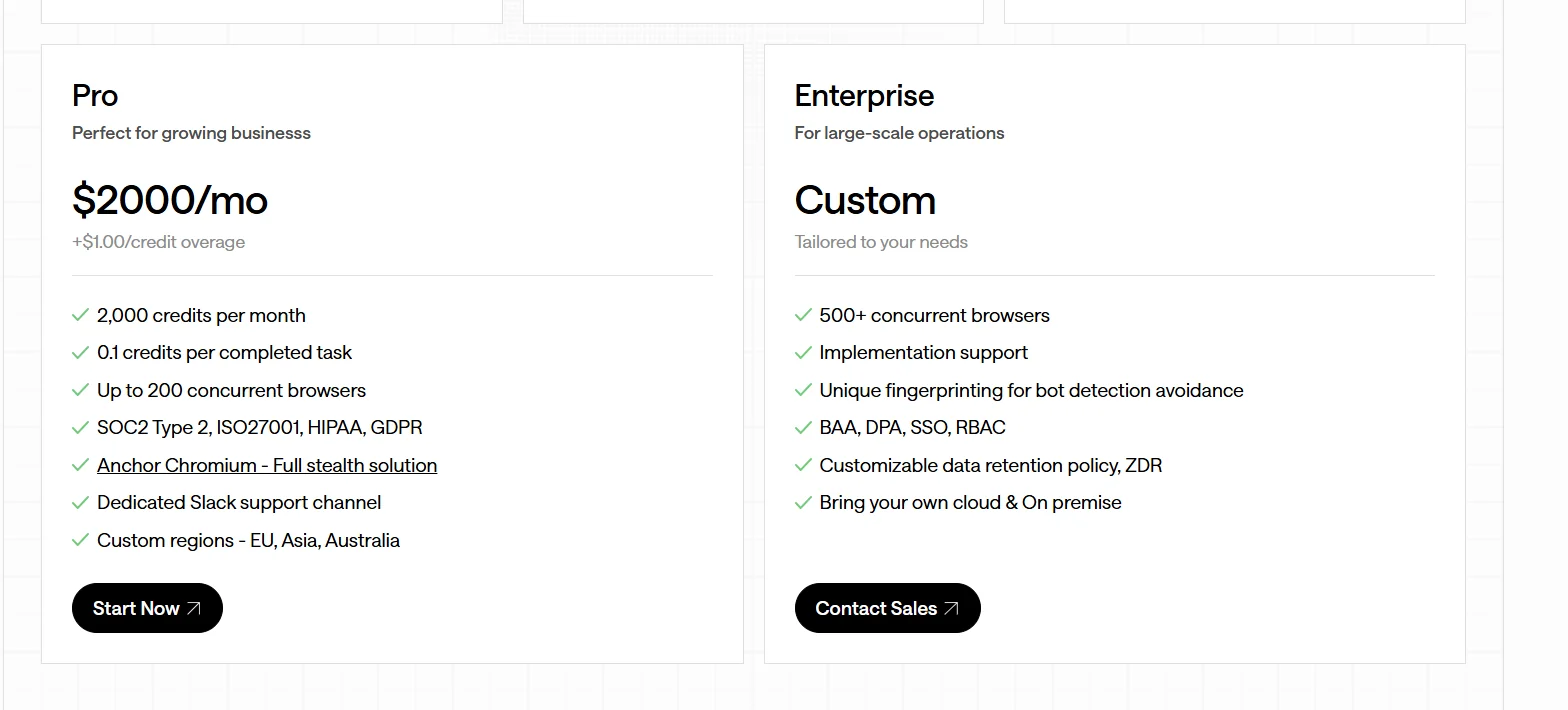The image size is (1568, 710).
Task: Click the Enterprise plan heading
Action: click(x=864, y=95)
